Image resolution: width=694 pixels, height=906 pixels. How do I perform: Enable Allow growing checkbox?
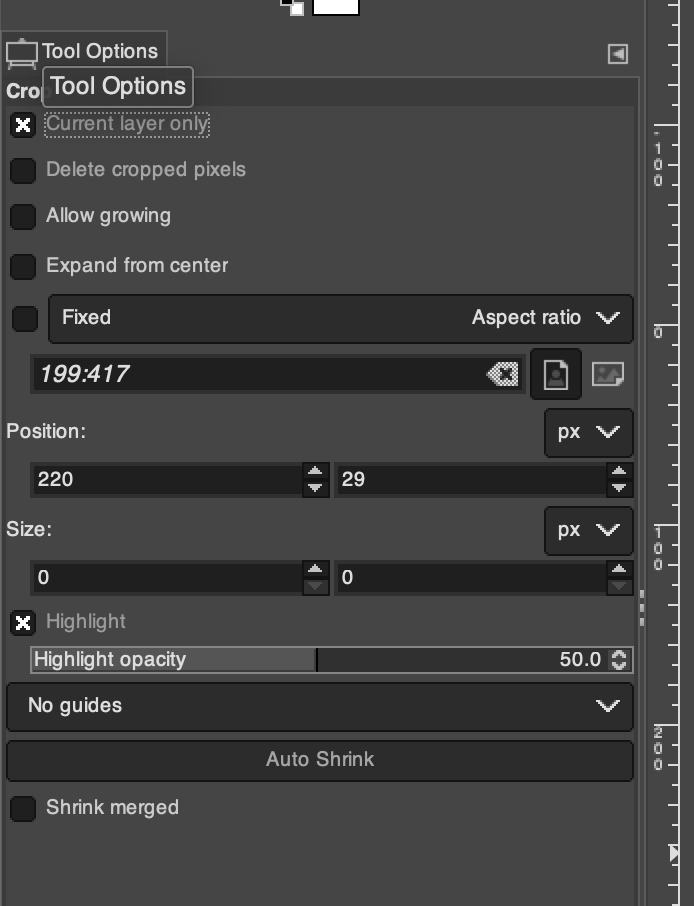pos(23,216)
